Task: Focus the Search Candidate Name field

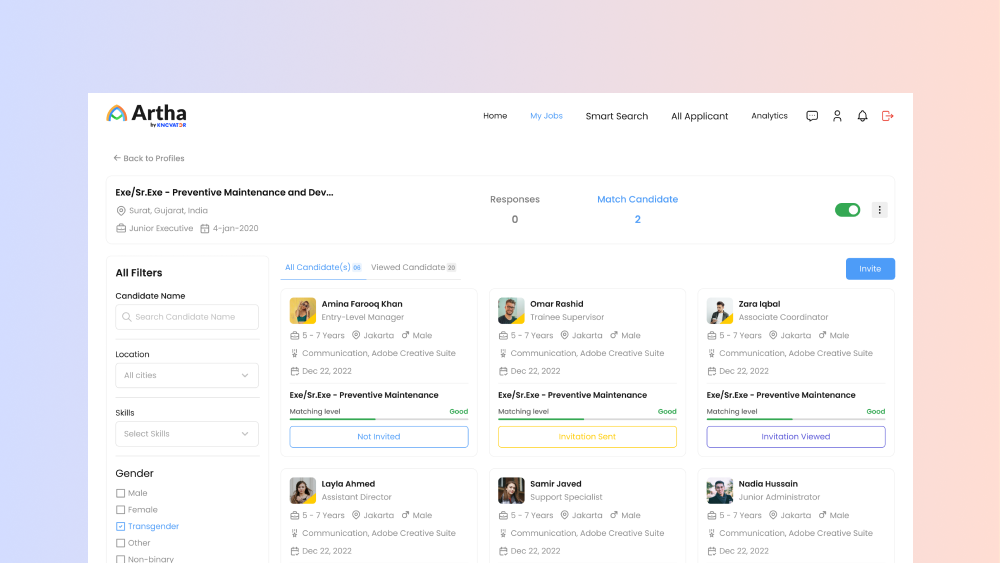Action: pos(187,317)
